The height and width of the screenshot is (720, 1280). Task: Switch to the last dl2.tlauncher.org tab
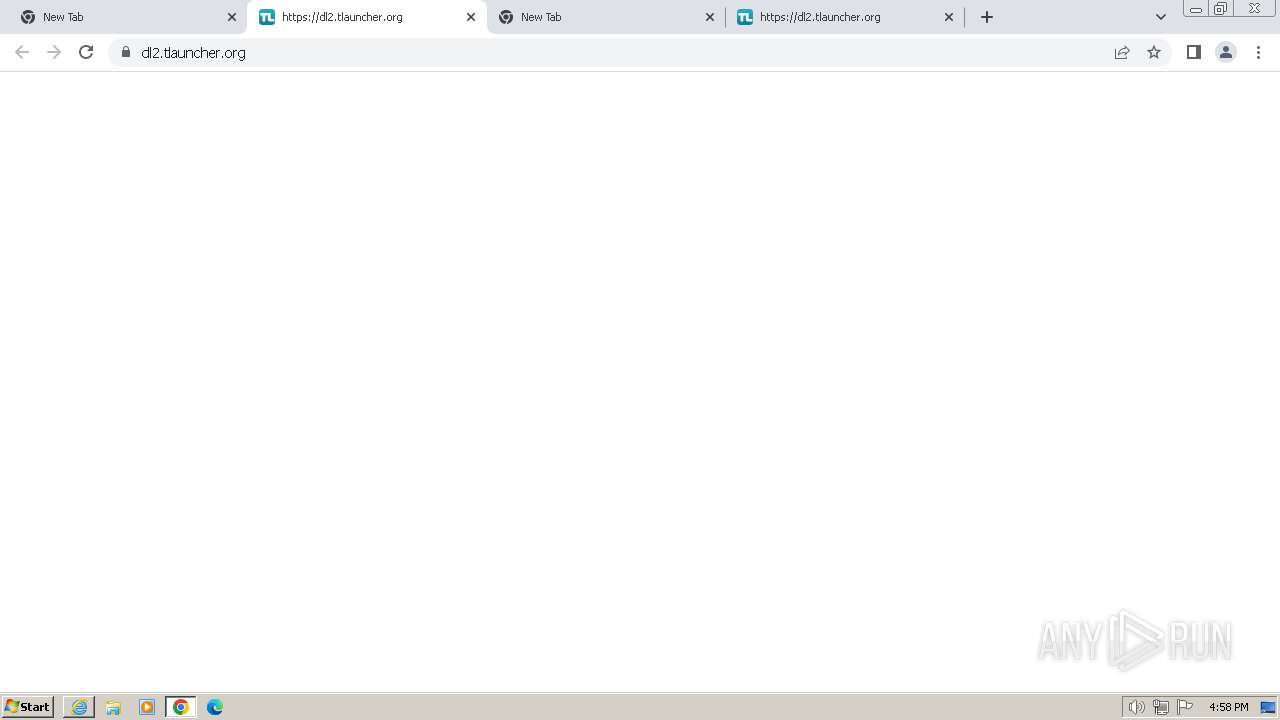(844, 17)
